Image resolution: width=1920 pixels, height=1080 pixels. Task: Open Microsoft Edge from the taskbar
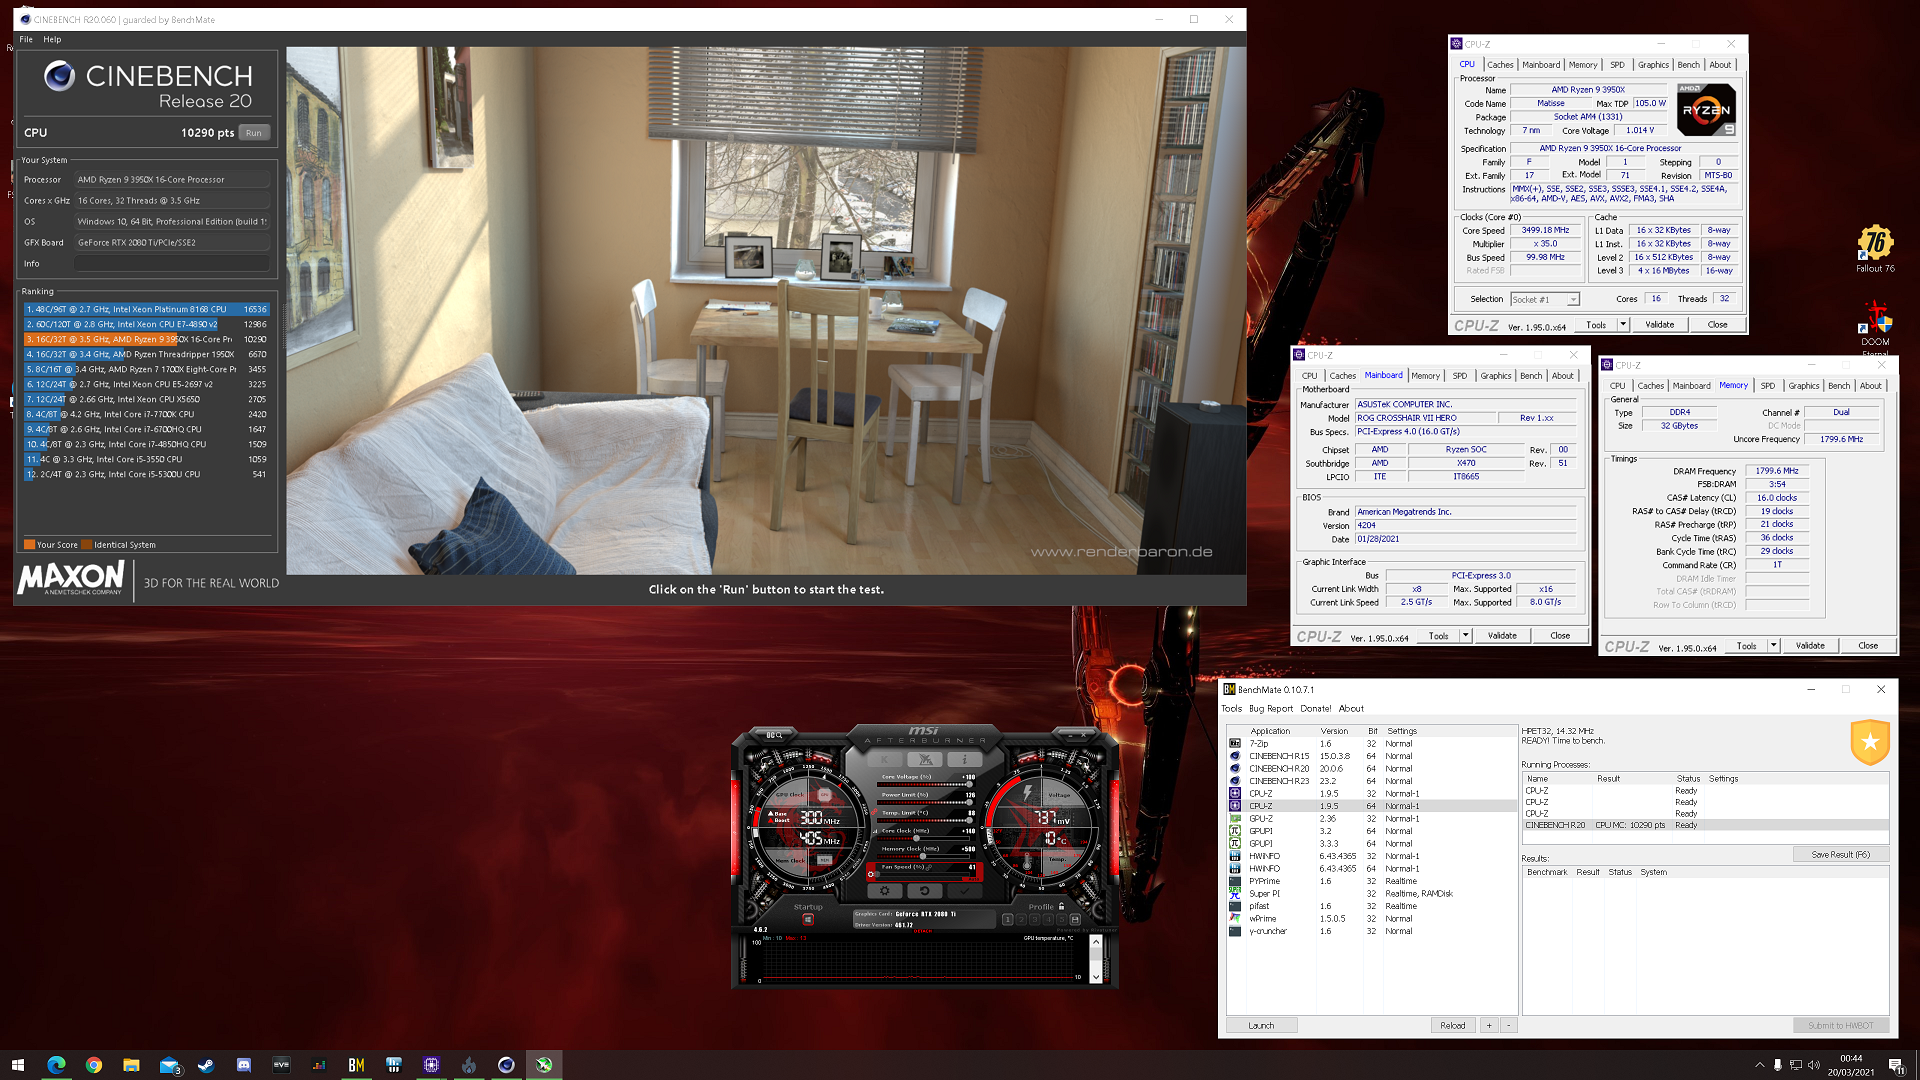click(56, 1065)
